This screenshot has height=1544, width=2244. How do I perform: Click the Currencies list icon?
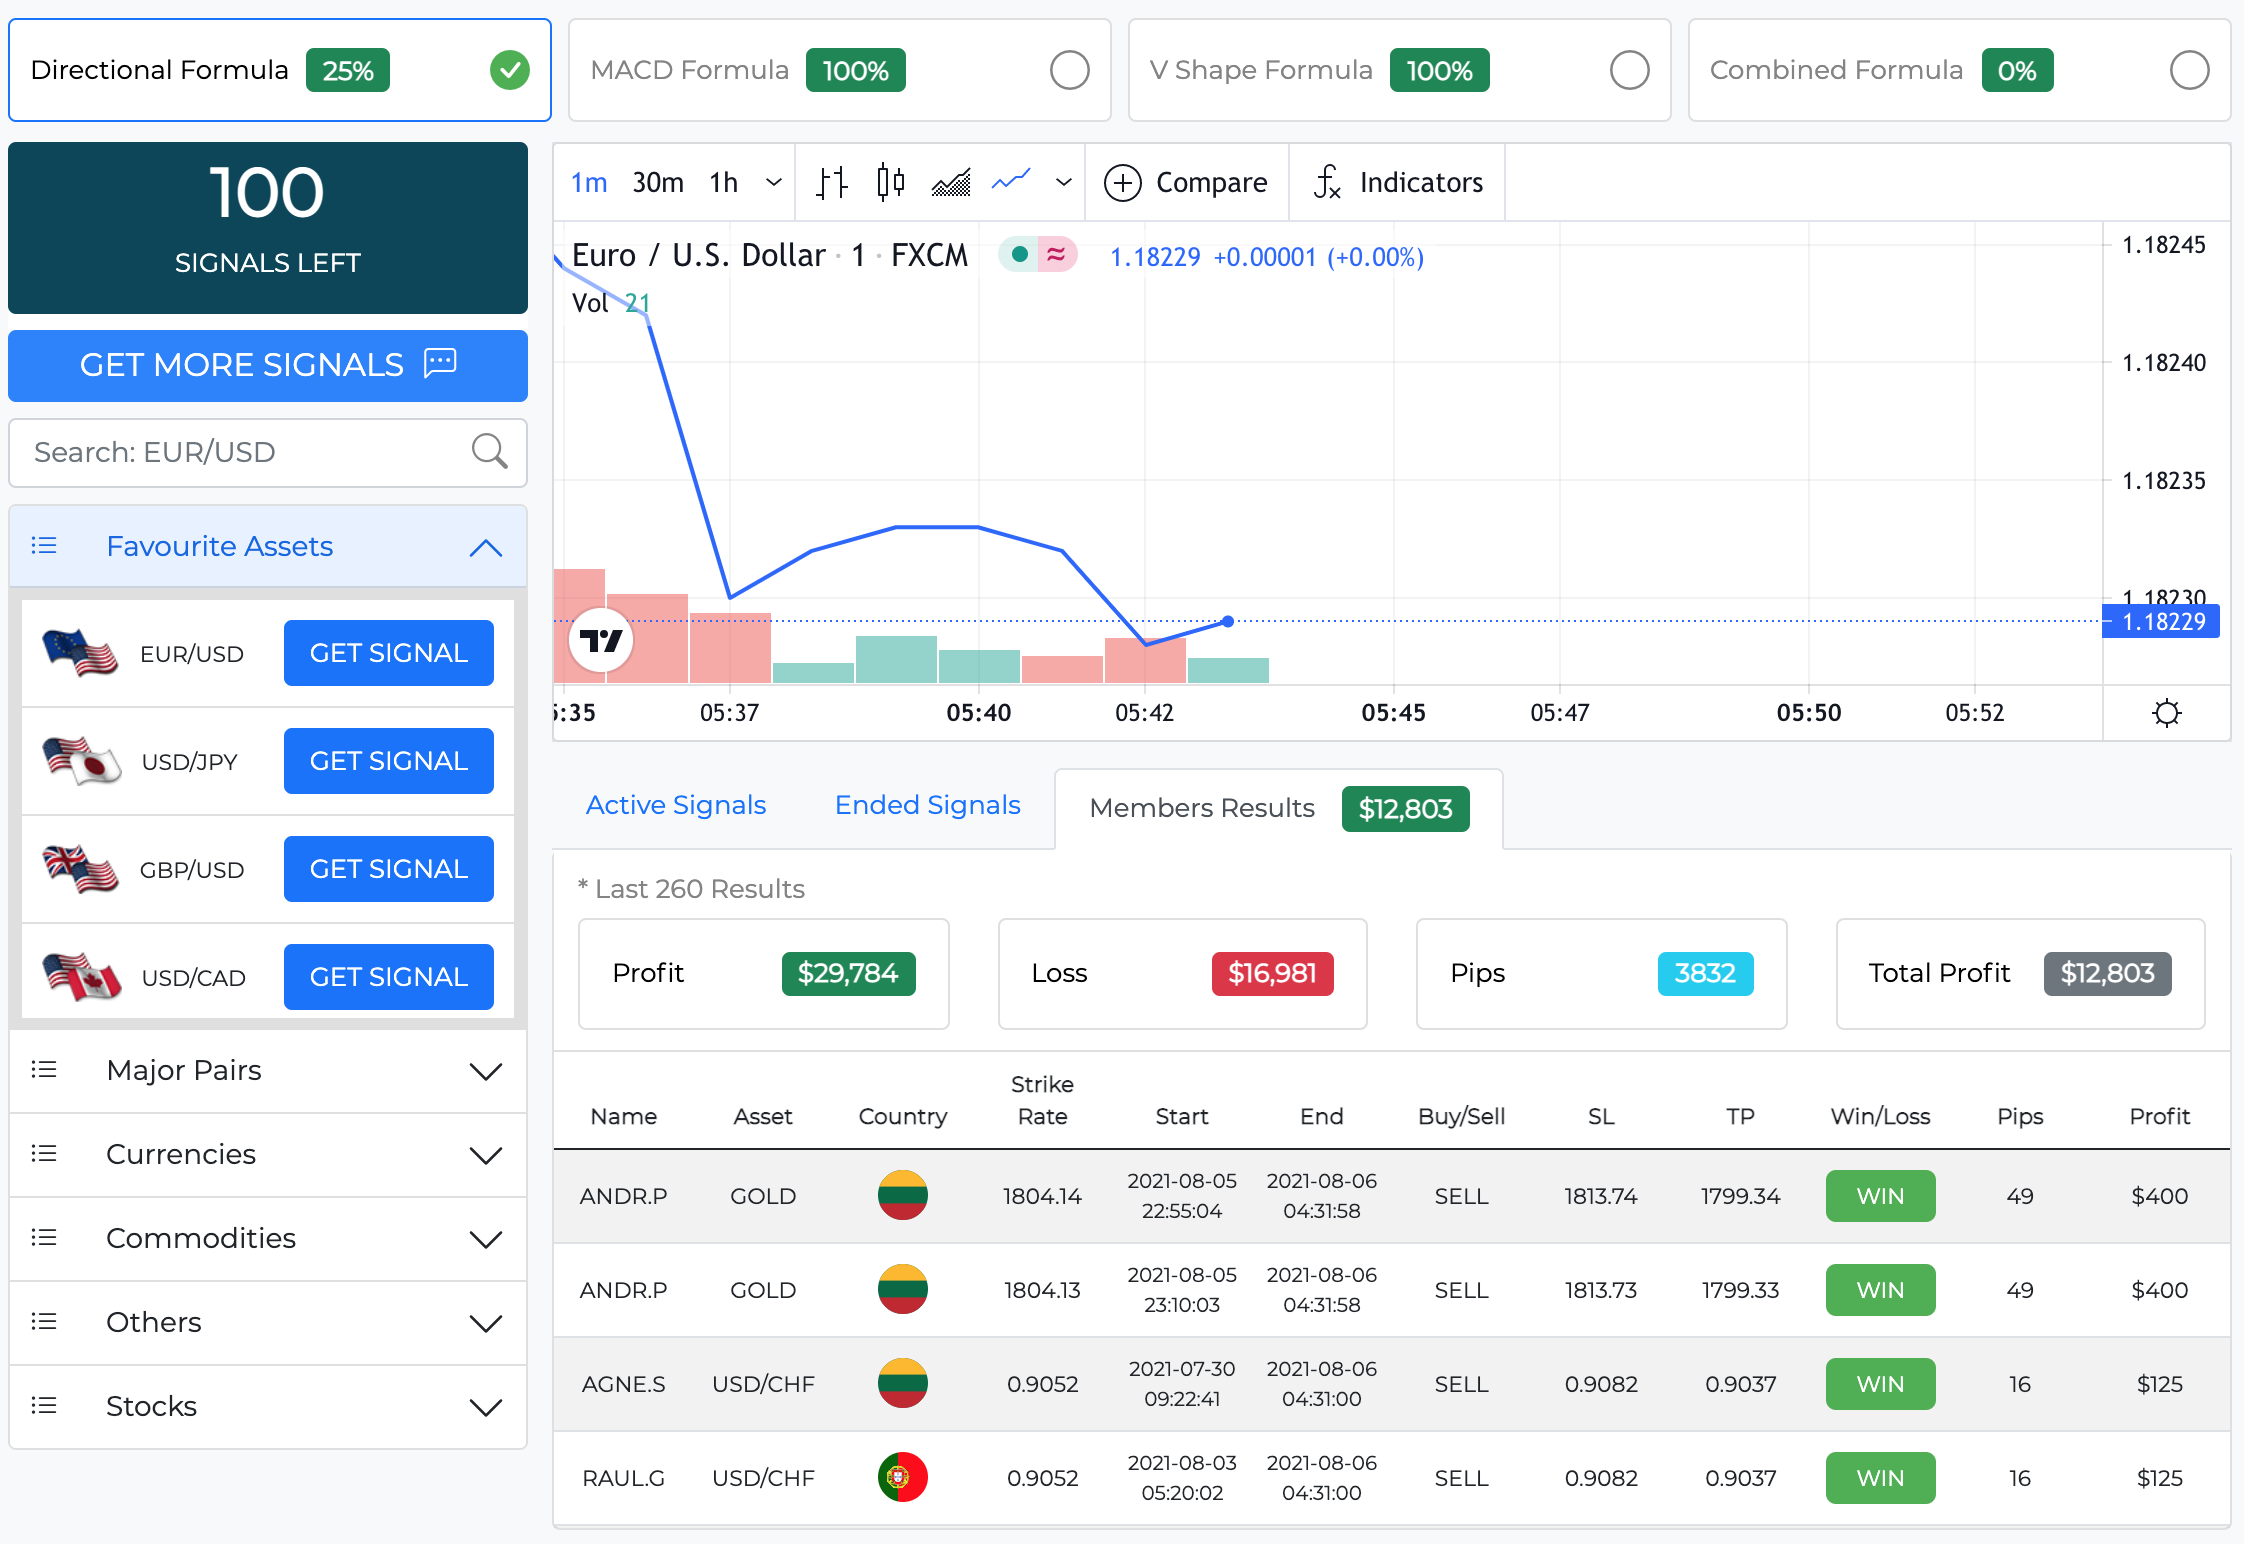tap(44, 1154)
